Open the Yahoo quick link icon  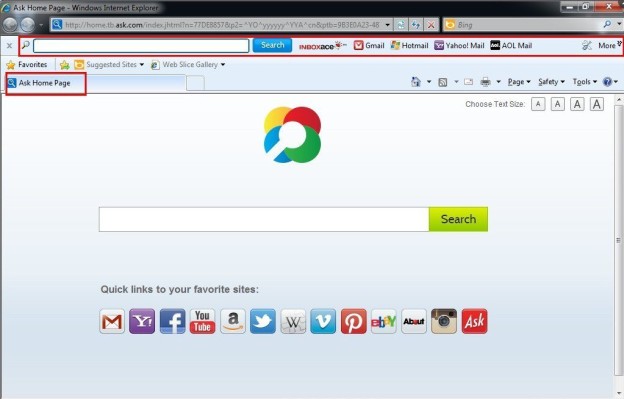point(142,321)
